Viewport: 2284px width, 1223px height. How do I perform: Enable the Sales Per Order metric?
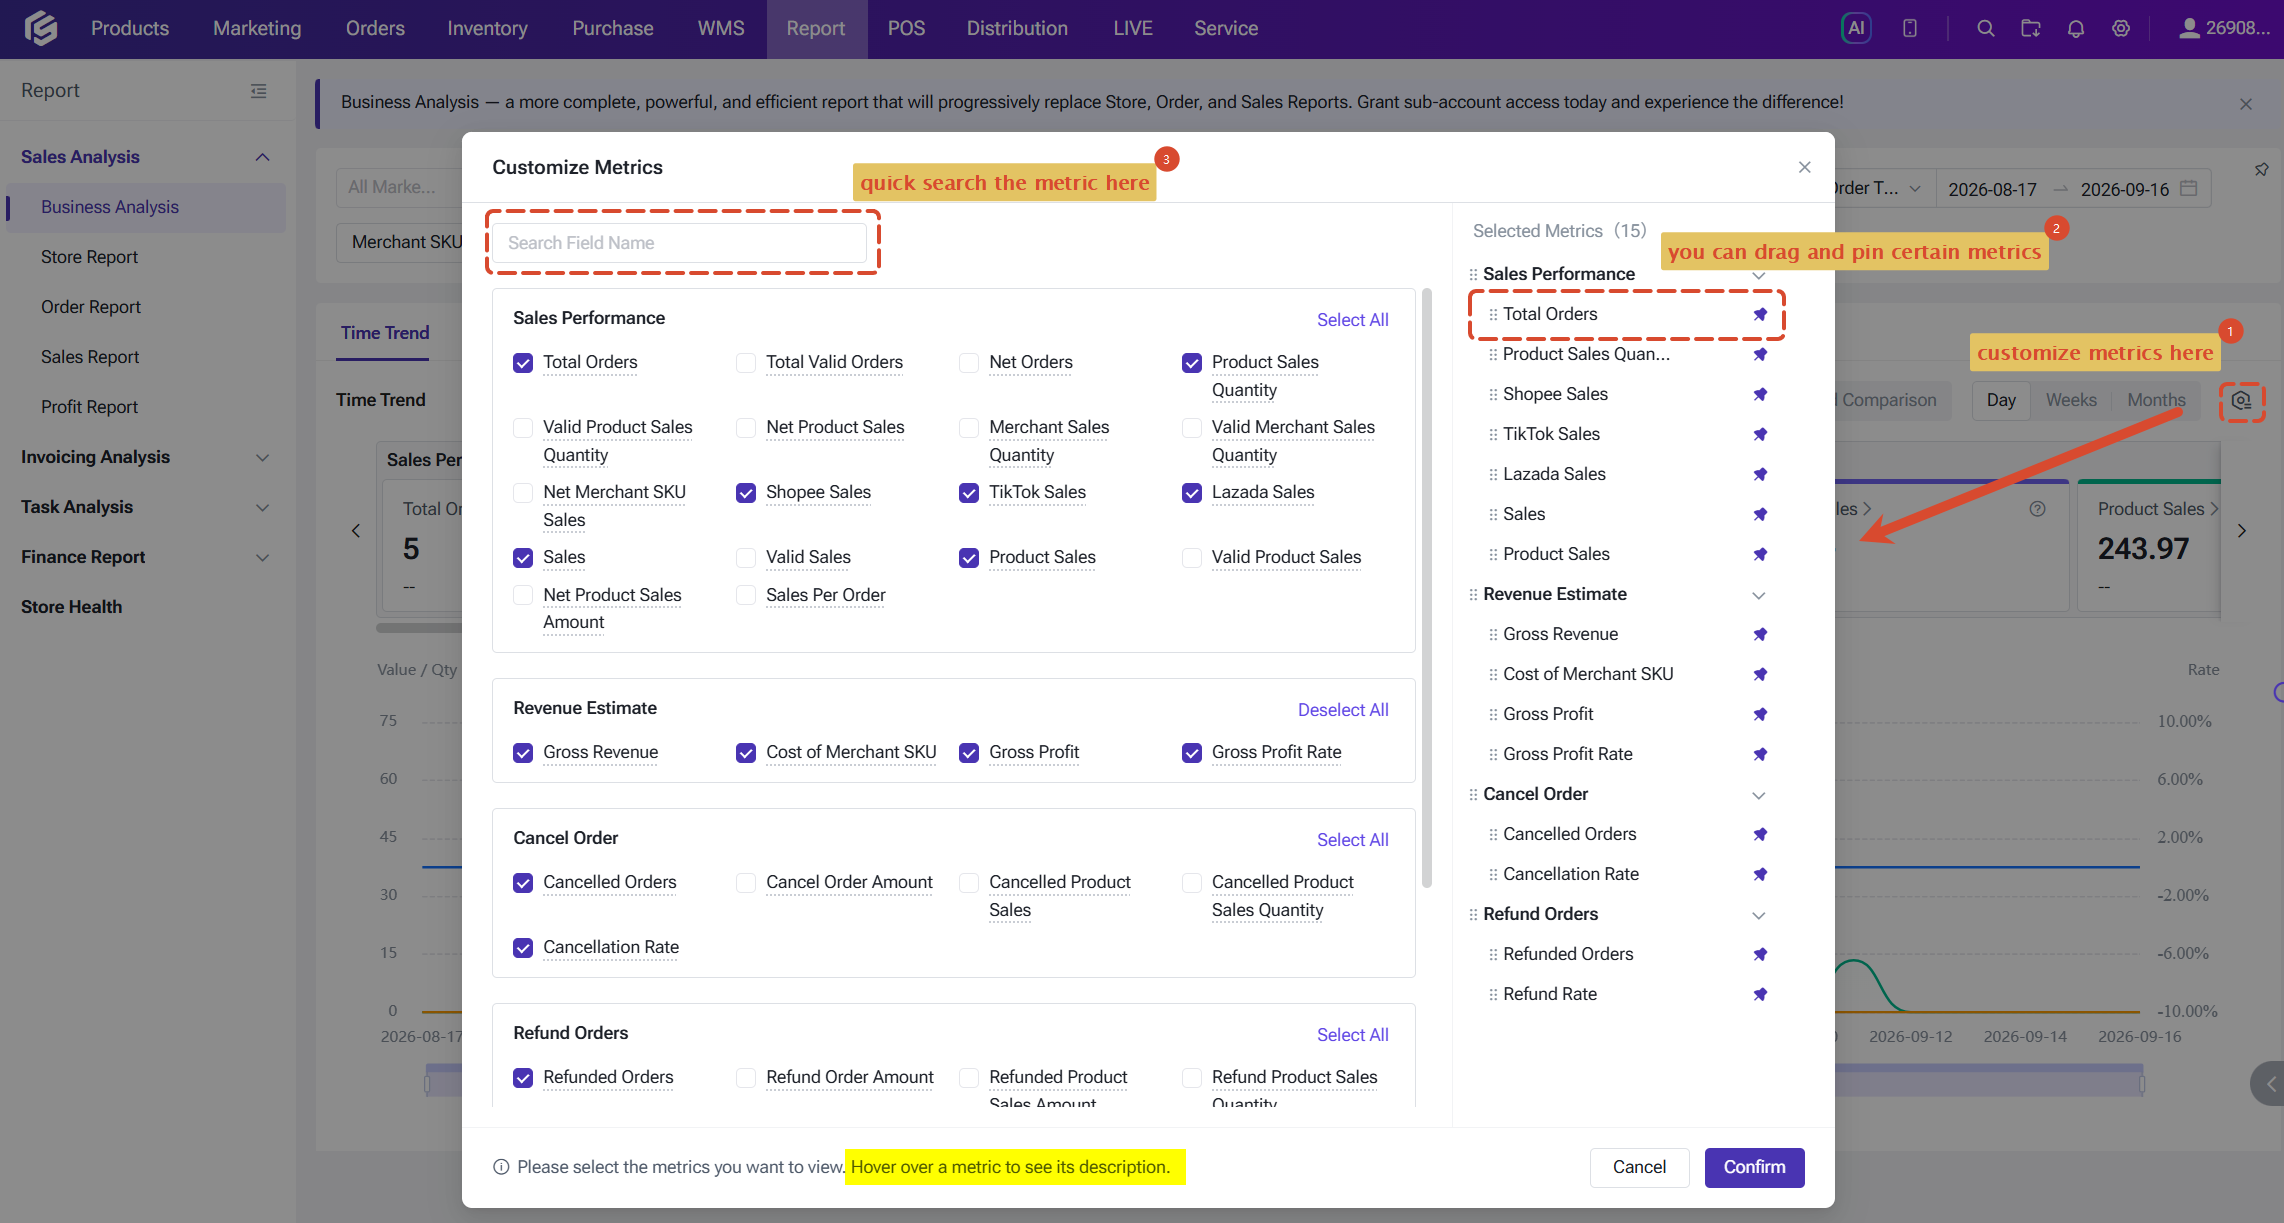coord(745,595)
